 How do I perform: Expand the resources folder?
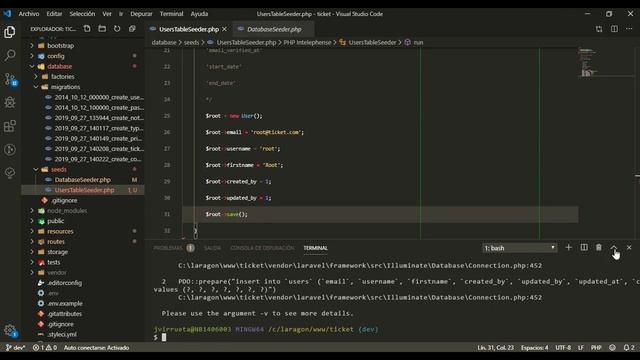[60, 231]
